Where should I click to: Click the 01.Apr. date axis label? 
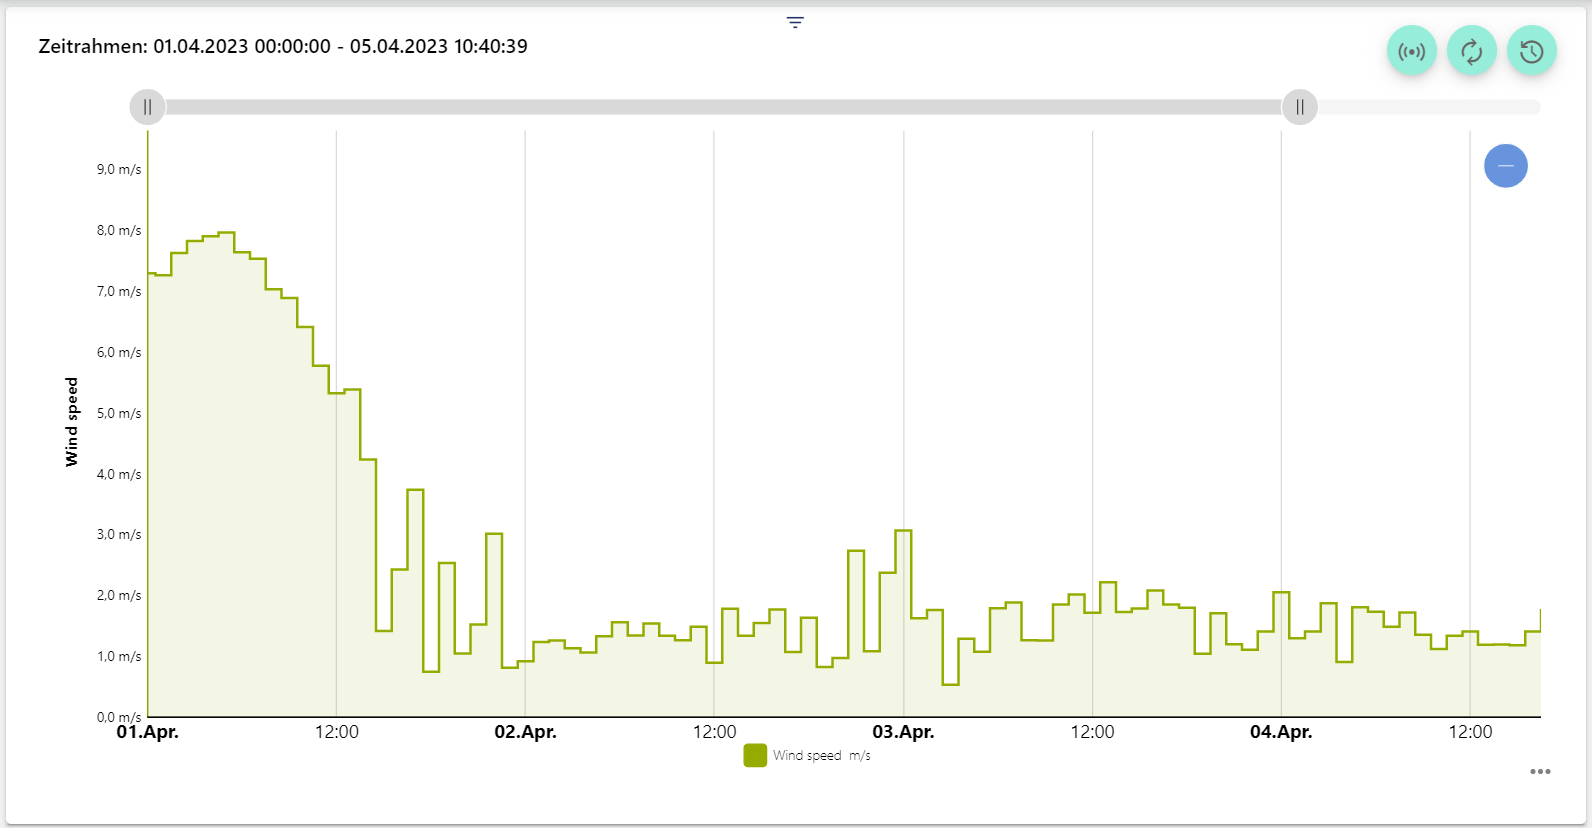click(x=148, y=732)
